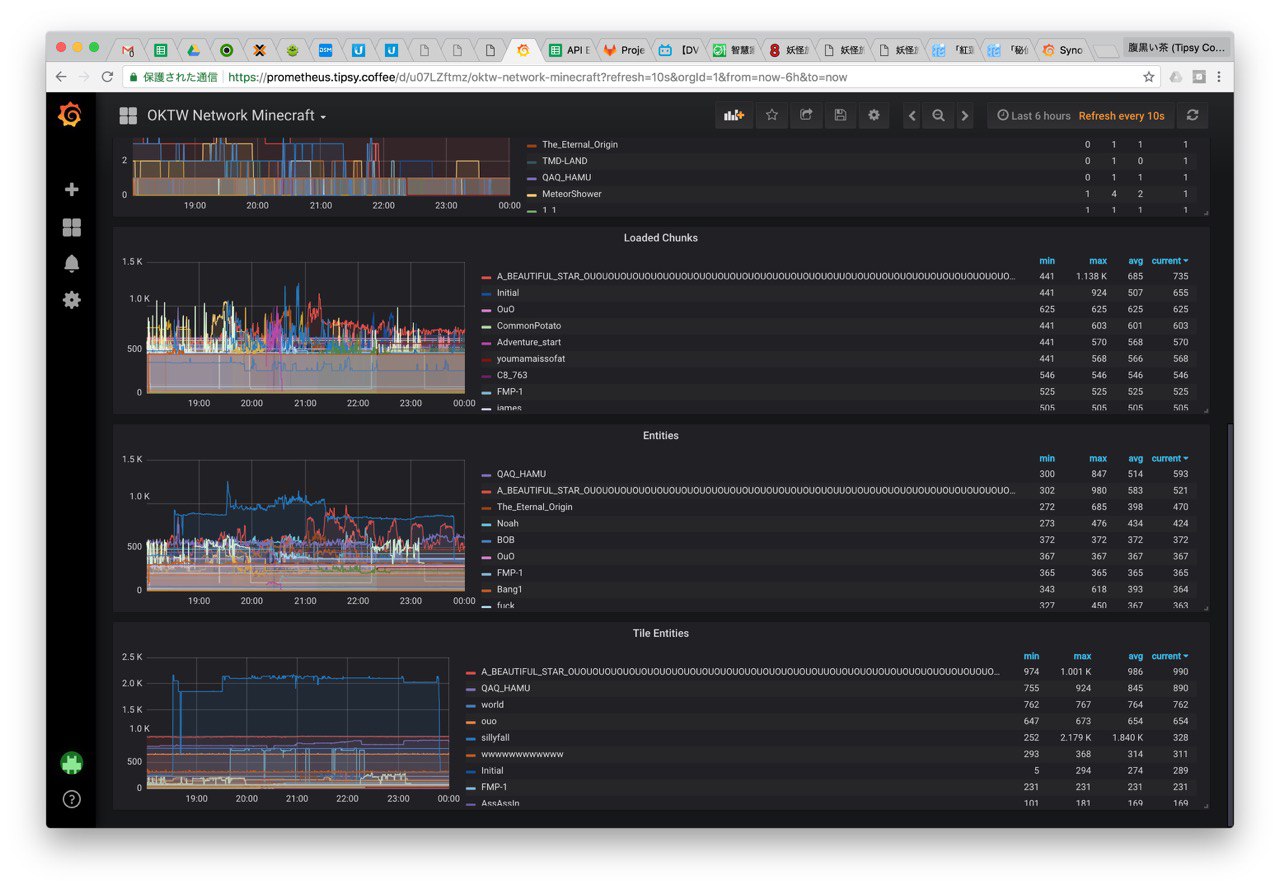Image resolution: width=1280 pixels, height=889 pixels.
Task: Switch to the 智慧 browser tab
Action: point(733,49)
